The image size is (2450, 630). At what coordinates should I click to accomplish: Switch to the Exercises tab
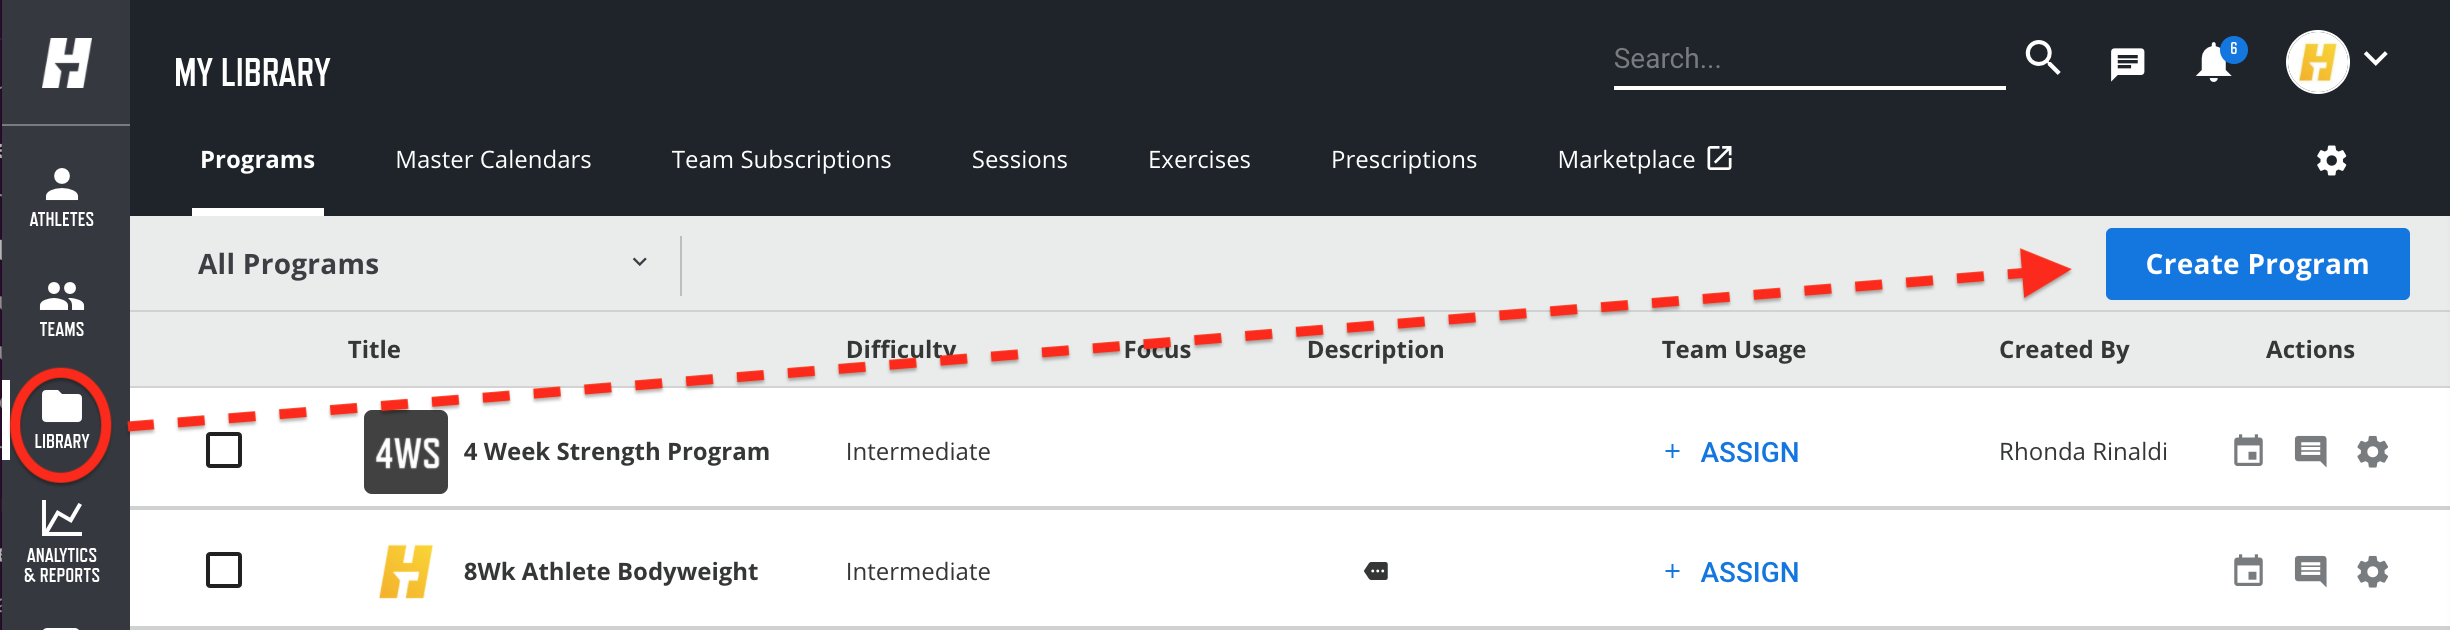(1199, 160)
